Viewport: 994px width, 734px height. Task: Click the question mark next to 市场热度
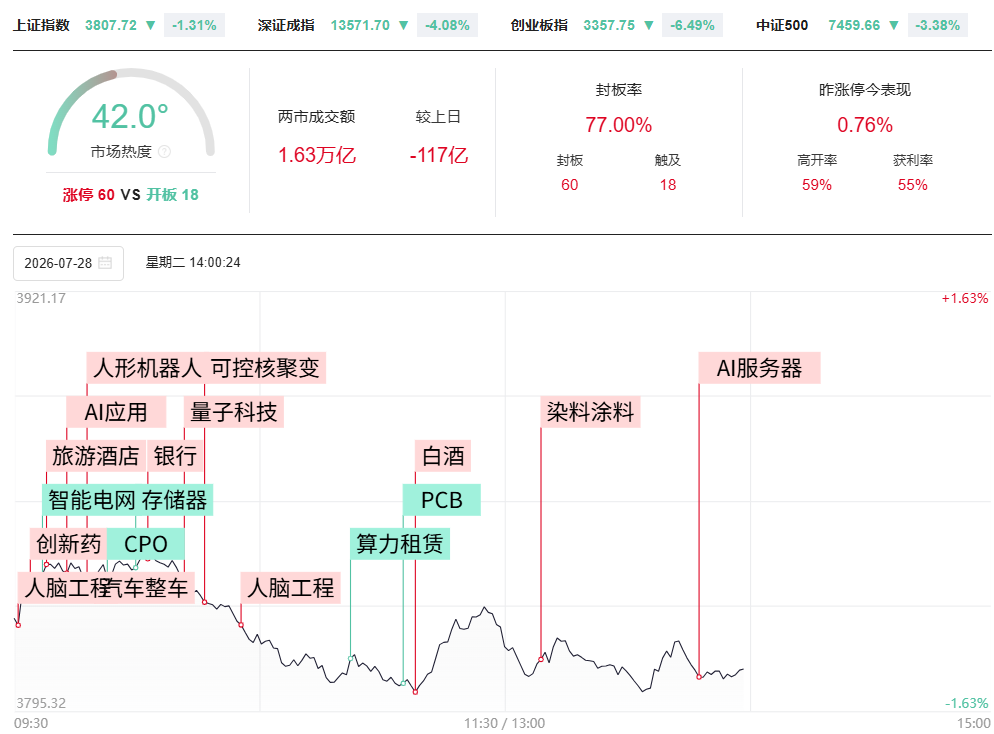[x=164, y=151]
